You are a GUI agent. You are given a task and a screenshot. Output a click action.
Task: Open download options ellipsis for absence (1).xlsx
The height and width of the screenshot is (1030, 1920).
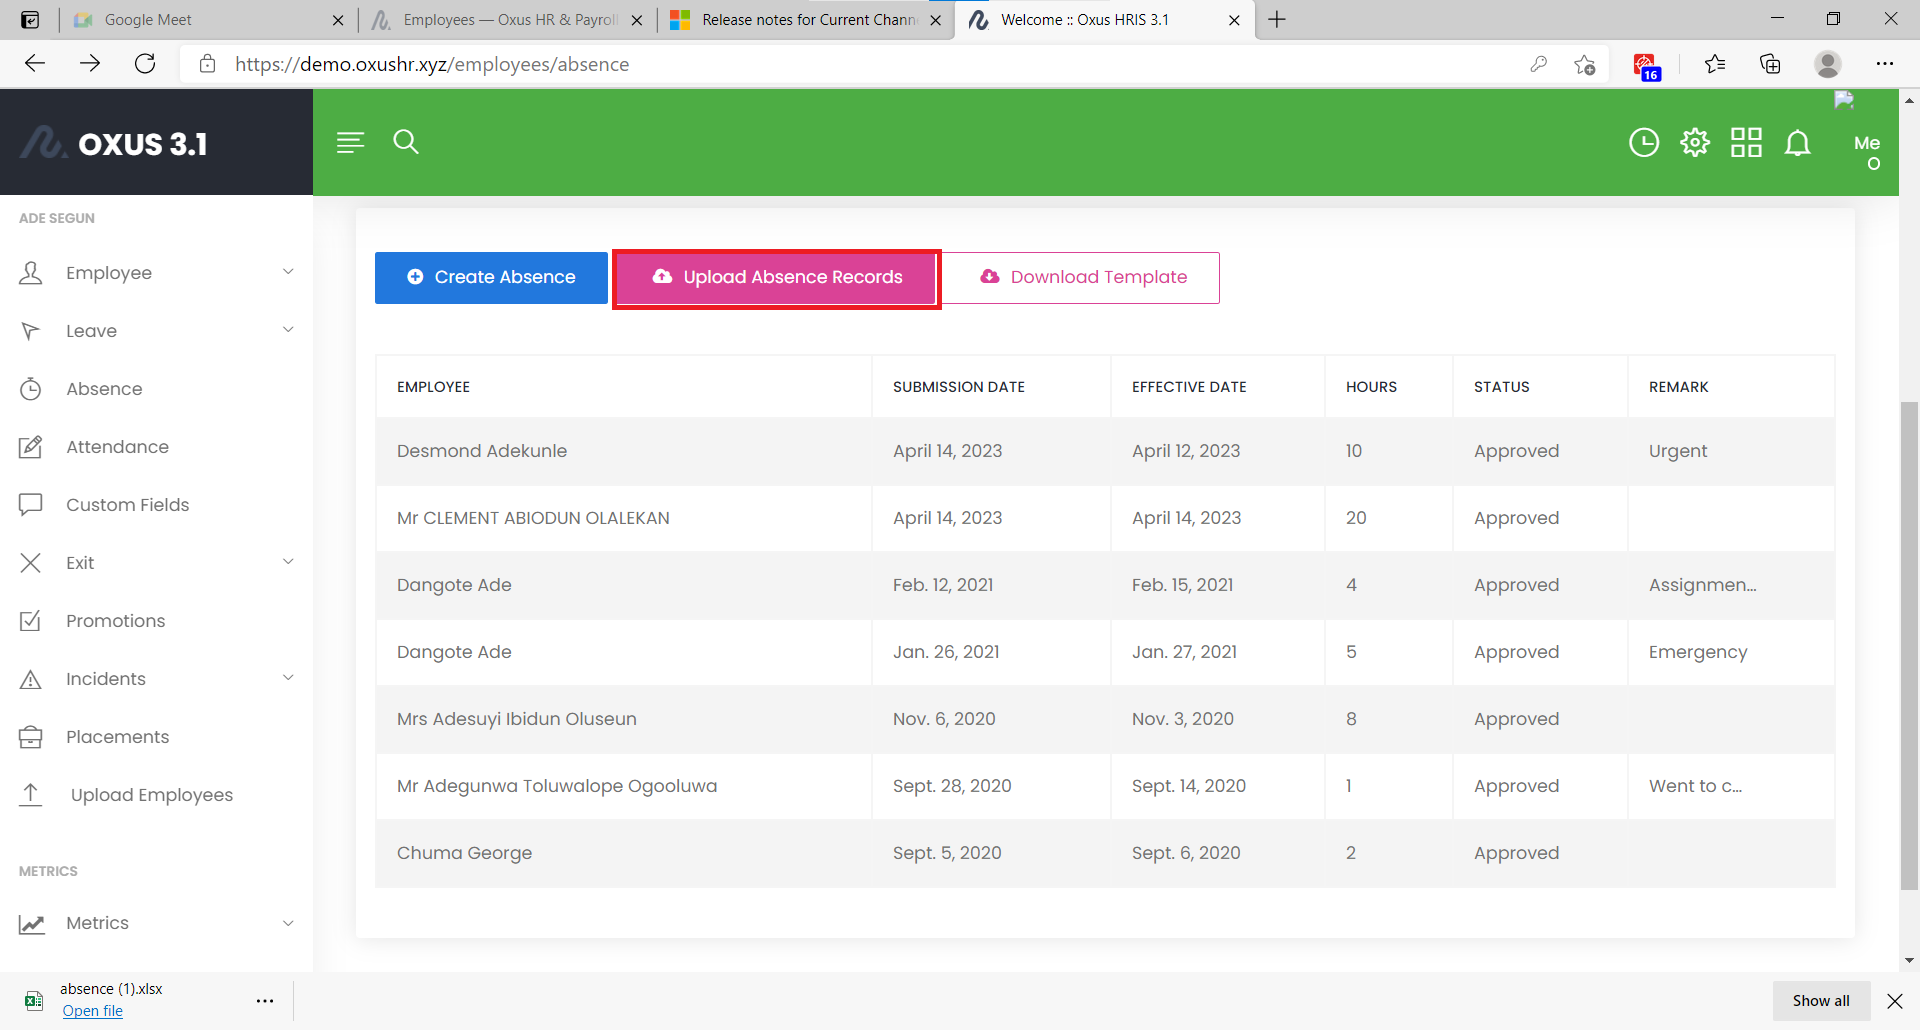(265, 1001)
